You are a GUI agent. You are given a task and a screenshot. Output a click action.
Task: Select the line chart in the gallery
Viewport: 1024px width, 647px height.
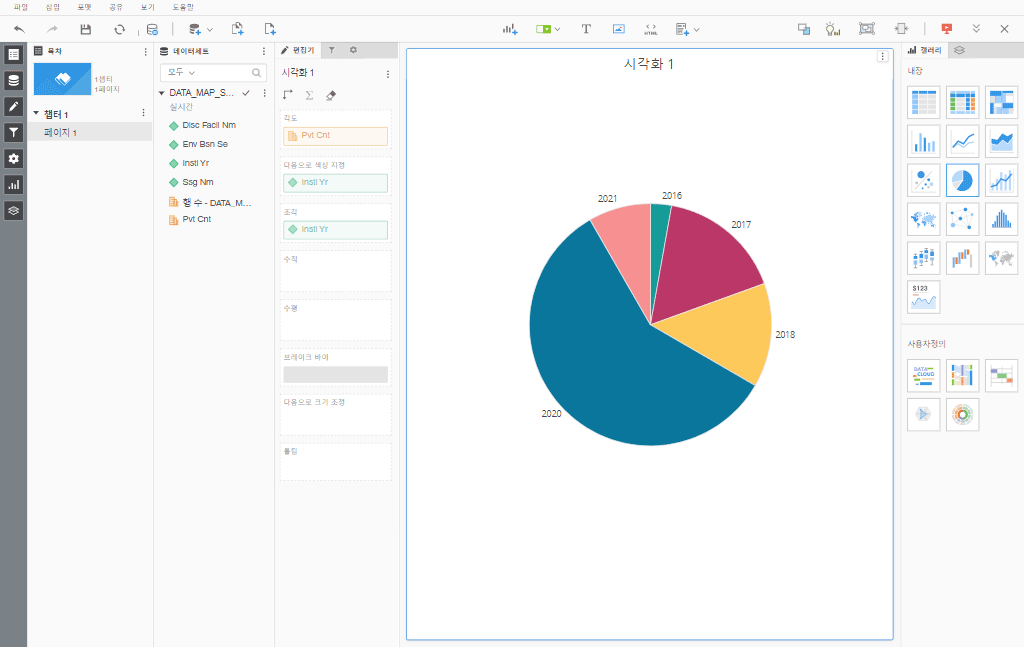click(962, 141)
